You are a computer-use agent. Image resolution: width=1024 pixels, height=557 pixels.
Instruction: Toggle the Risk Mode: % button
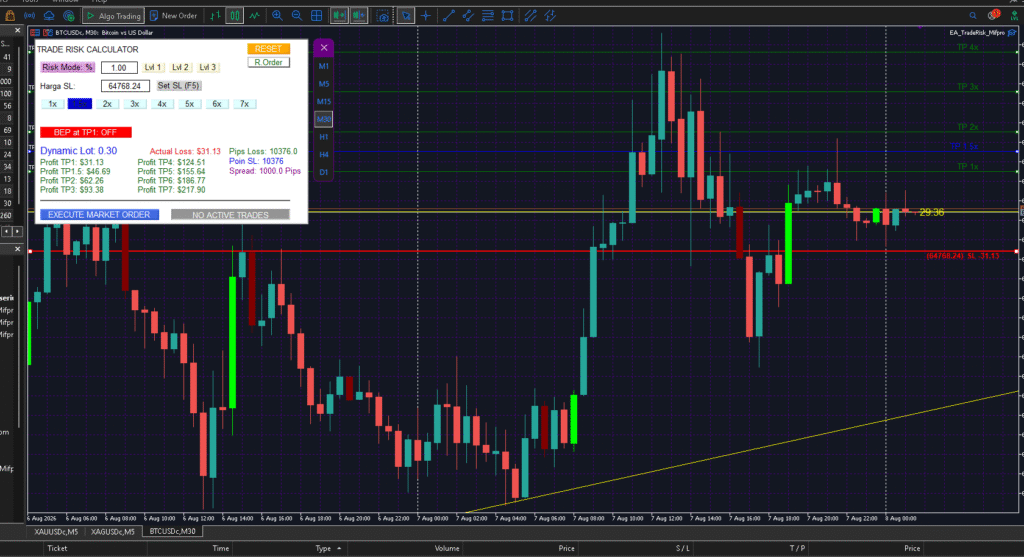pyautogui.click(x=67, y=67)
